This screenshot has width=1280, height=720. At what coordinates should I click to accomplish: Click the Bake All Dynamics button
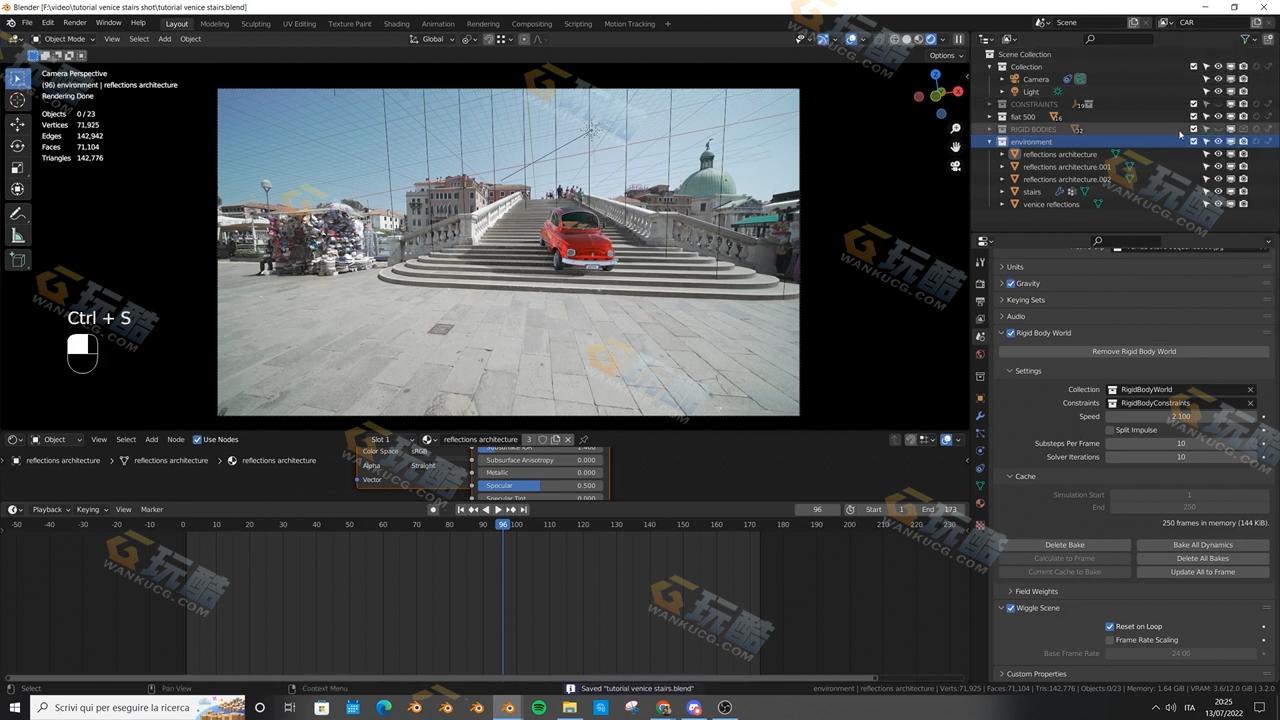pyautogui.click(x=1202, y=545)
